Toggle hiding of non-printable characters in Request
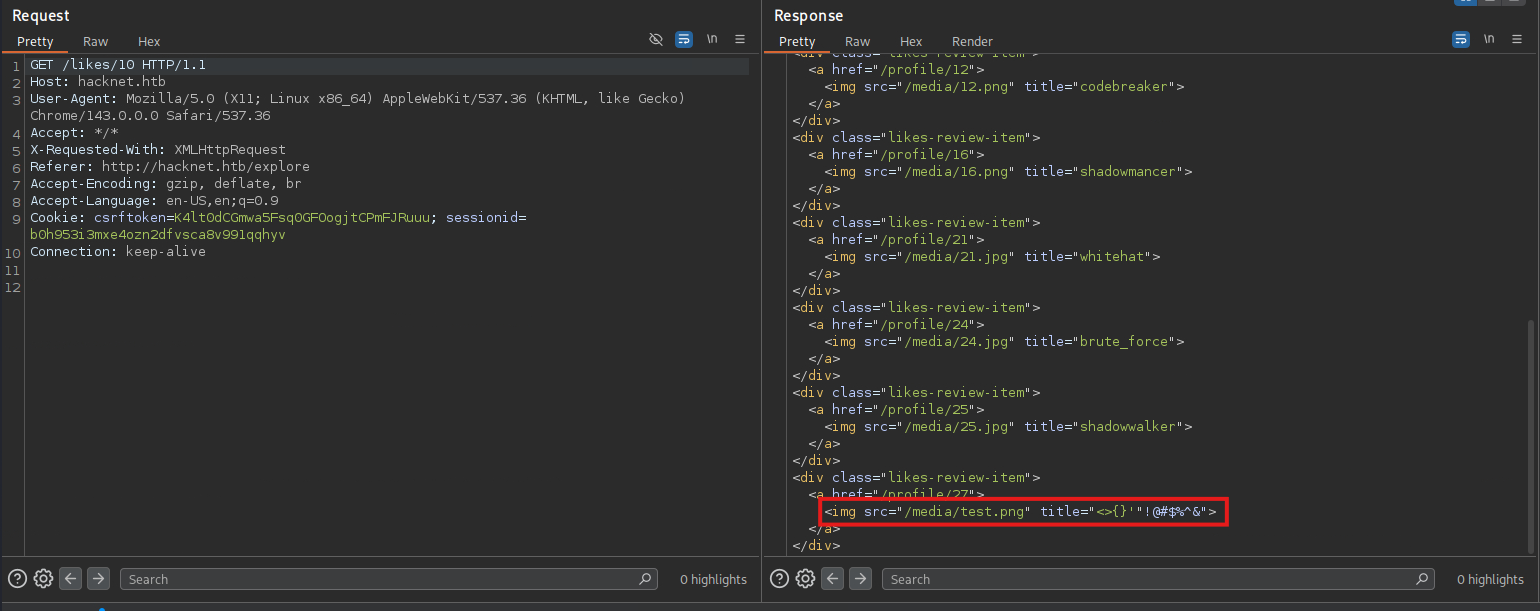This screenshot has height=611, width=1540. pyautogui.click(x=656, y=40)
